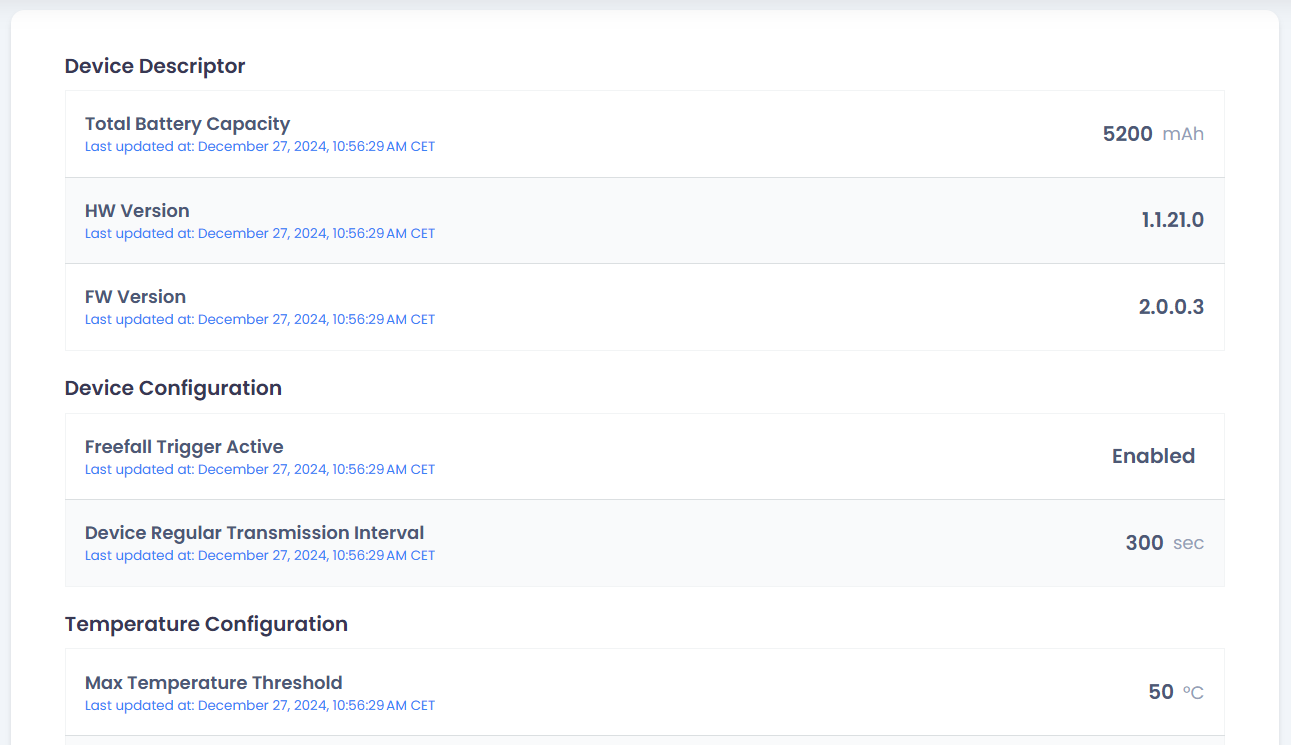Click the Enabled status for Freefall Trigger
The height and width of the screenshot is (745, 1291).
1153,456
